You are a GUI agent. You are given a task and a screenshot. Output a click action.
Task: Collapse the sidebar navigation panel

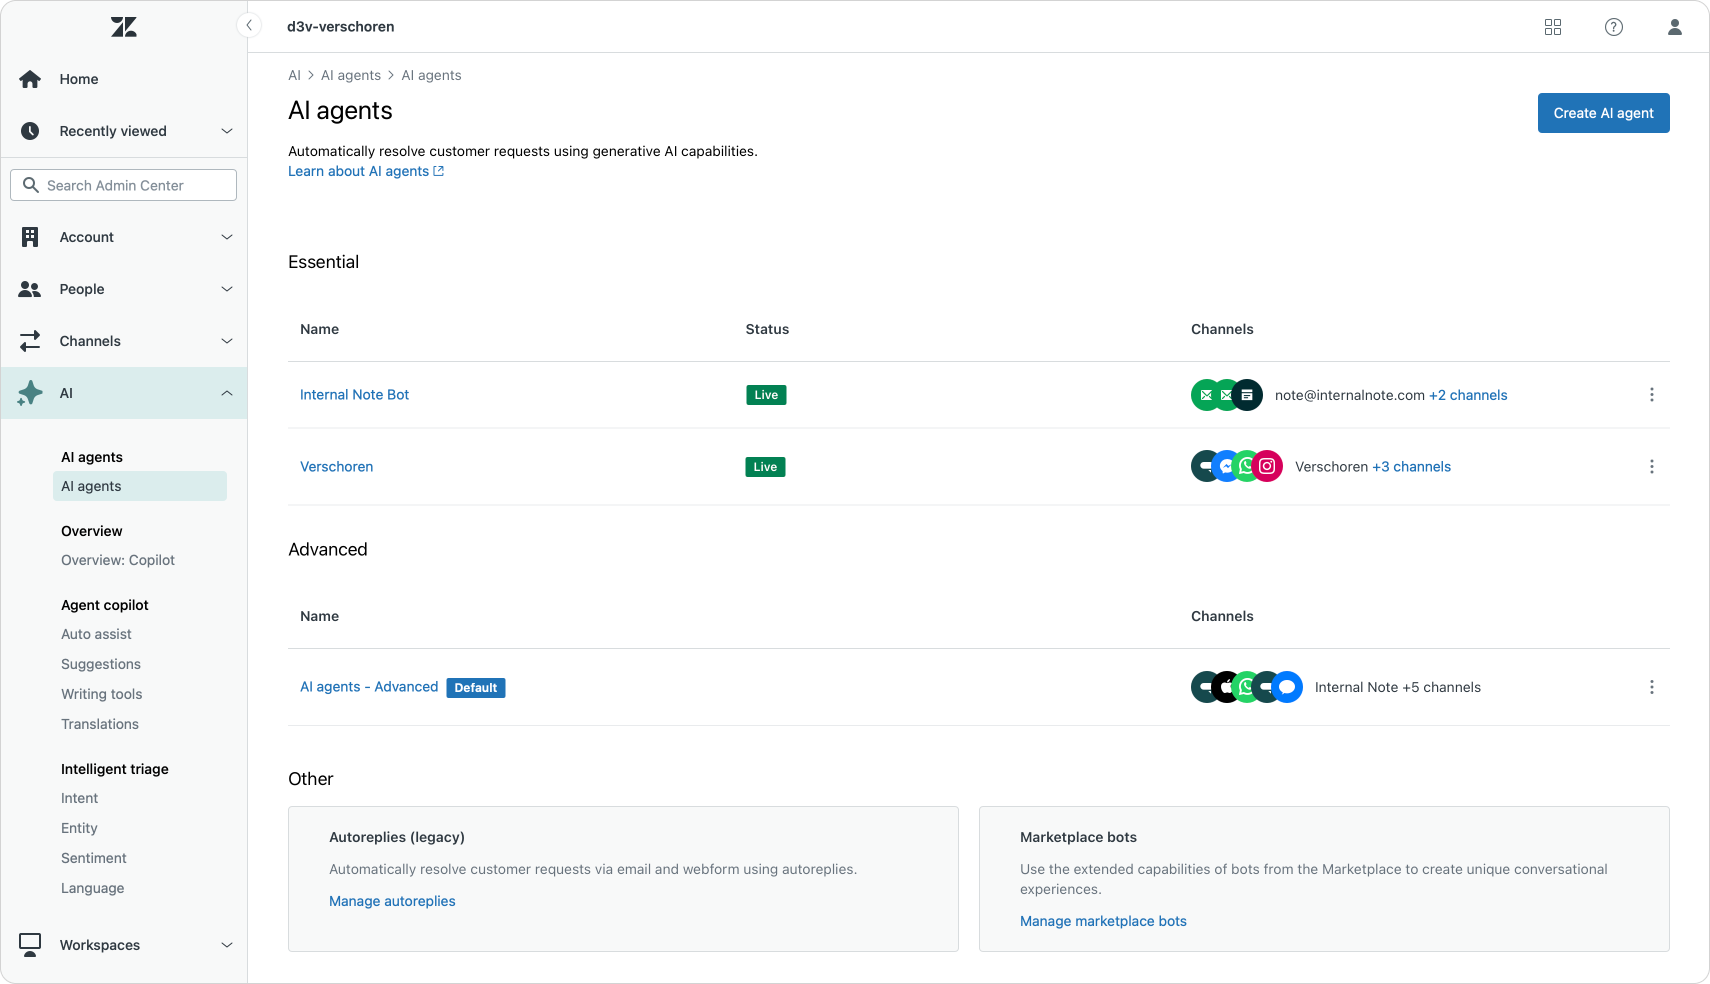248,25
